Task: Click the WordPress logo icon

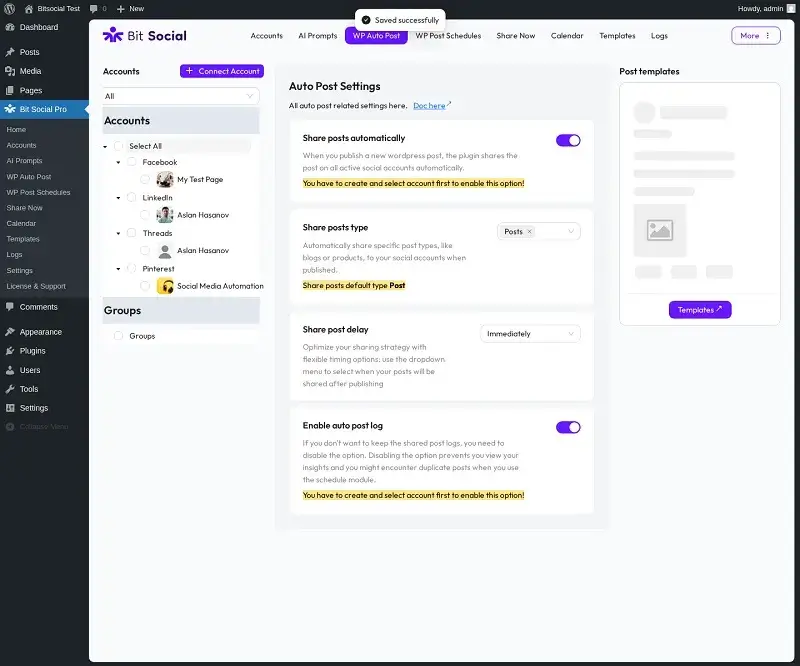Action: point(10,9)
